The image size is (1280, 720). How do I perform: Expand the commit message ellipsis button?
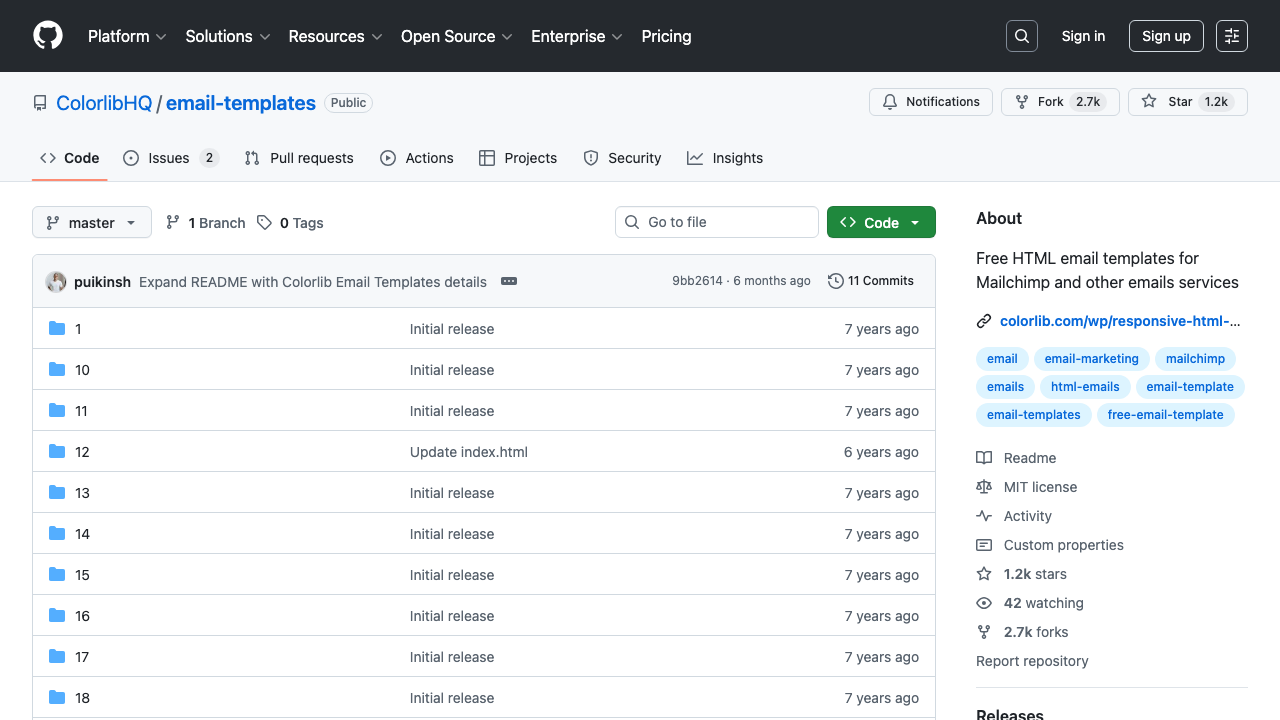(509, 281)
